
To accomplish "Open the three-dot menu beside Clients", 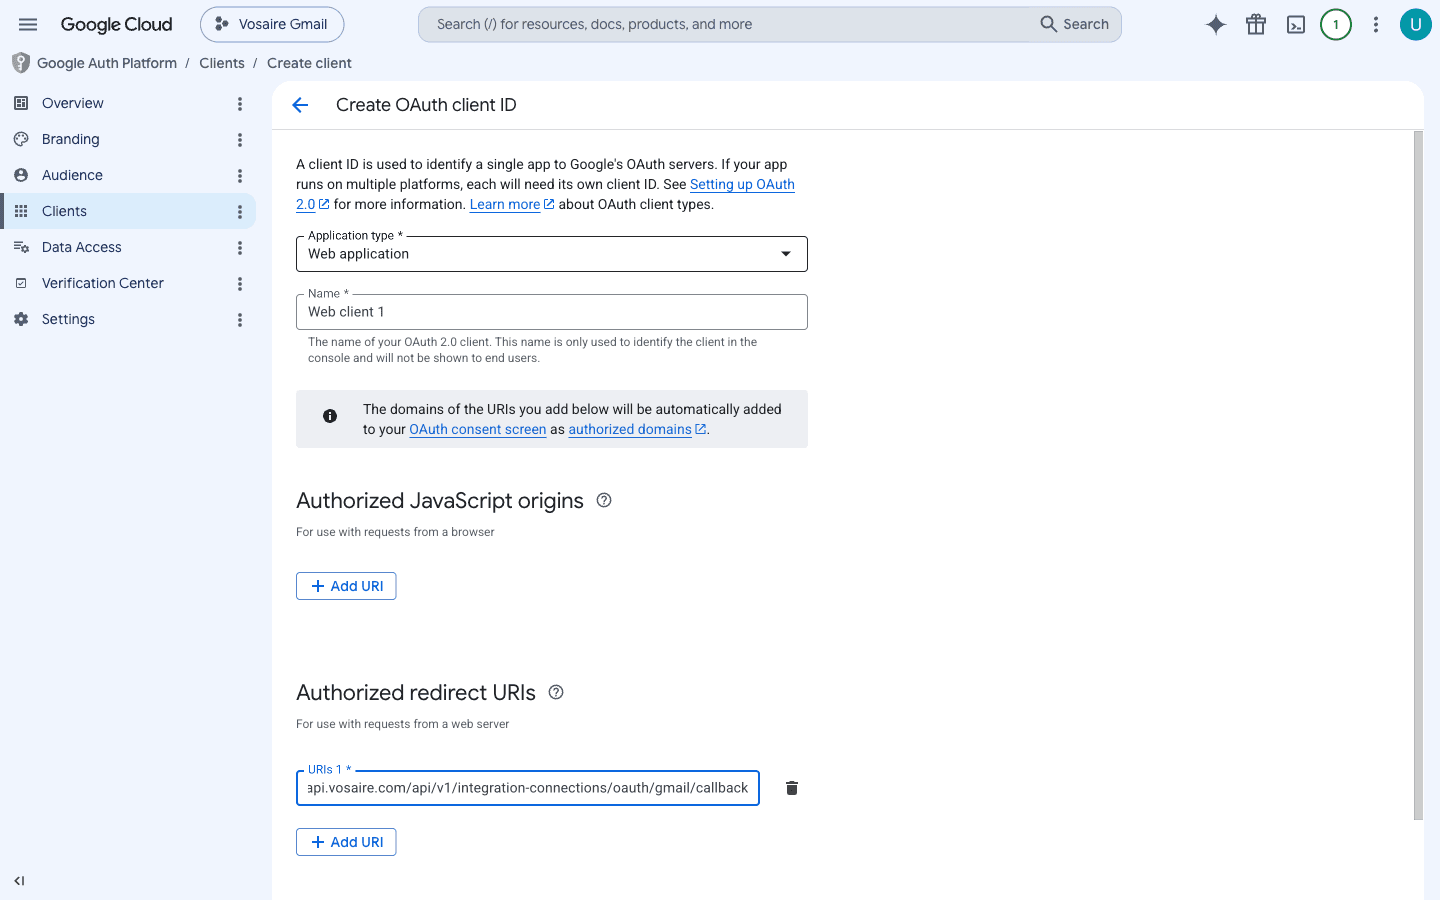I will pos(240,212).
